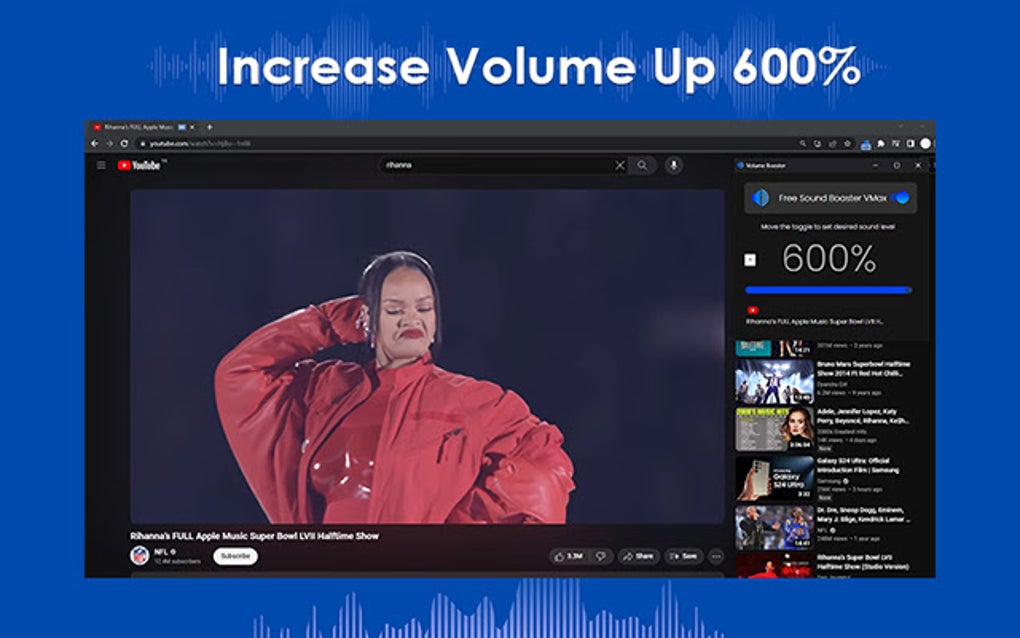The width and height of the screenshot is (1020, 638).
Task: Save the video to a playlist
Action: coord(685,556)
